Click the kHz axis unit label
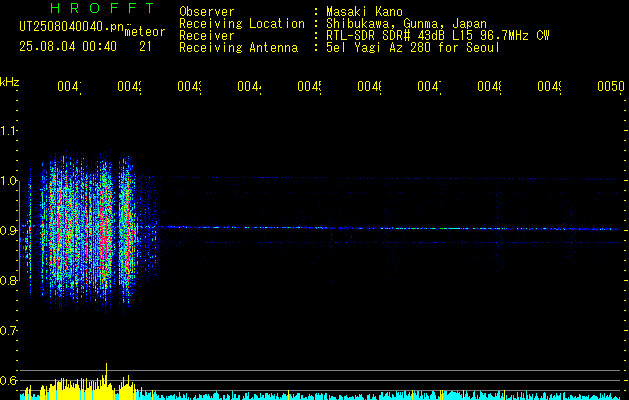This screenshot has width=629, height=400. [x=10, y=82]
